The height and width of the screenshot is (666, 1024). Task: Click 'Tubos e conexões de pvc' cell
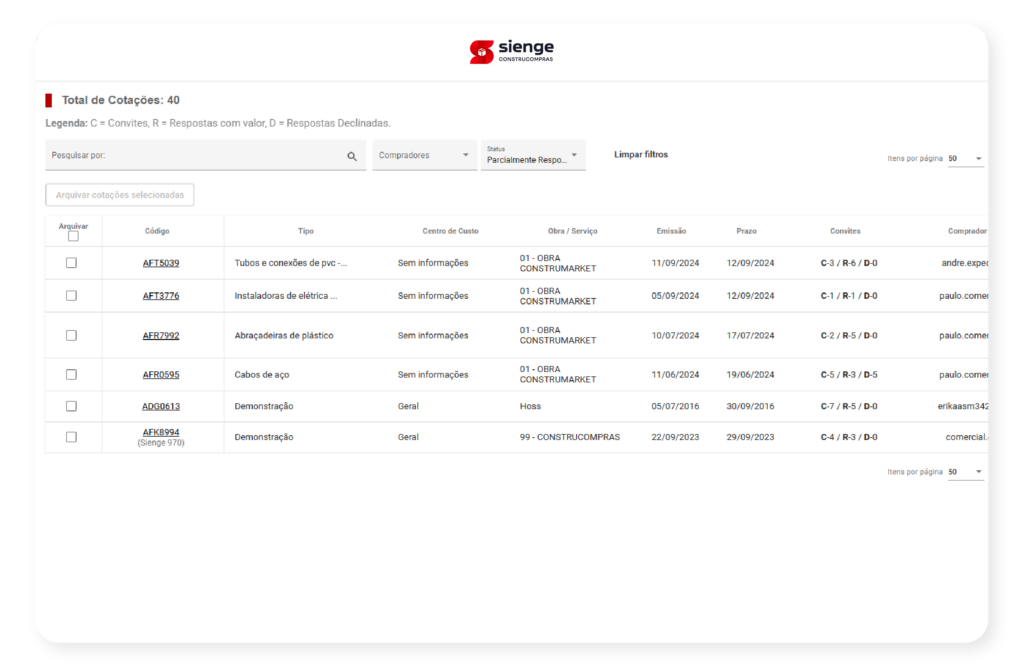(291, 263)
